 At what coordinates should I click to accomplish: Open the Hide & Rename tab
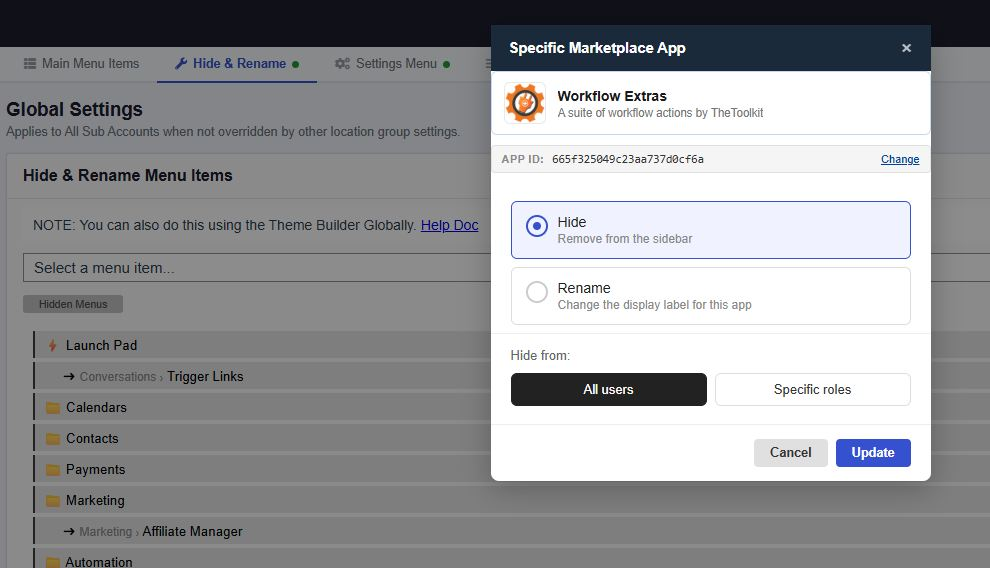point(237,64)
